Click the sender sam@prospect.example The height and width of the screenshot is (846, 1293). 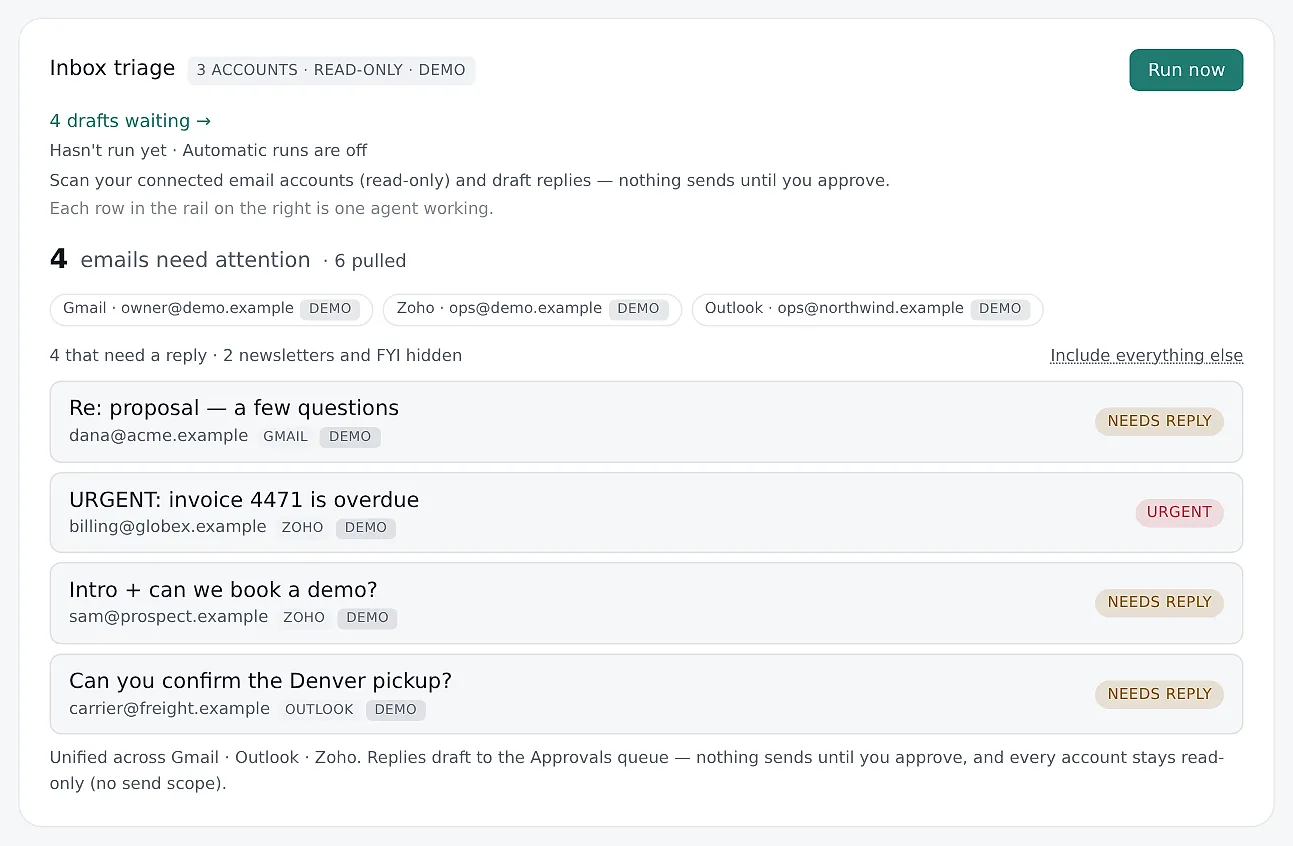tap(168, 617)
